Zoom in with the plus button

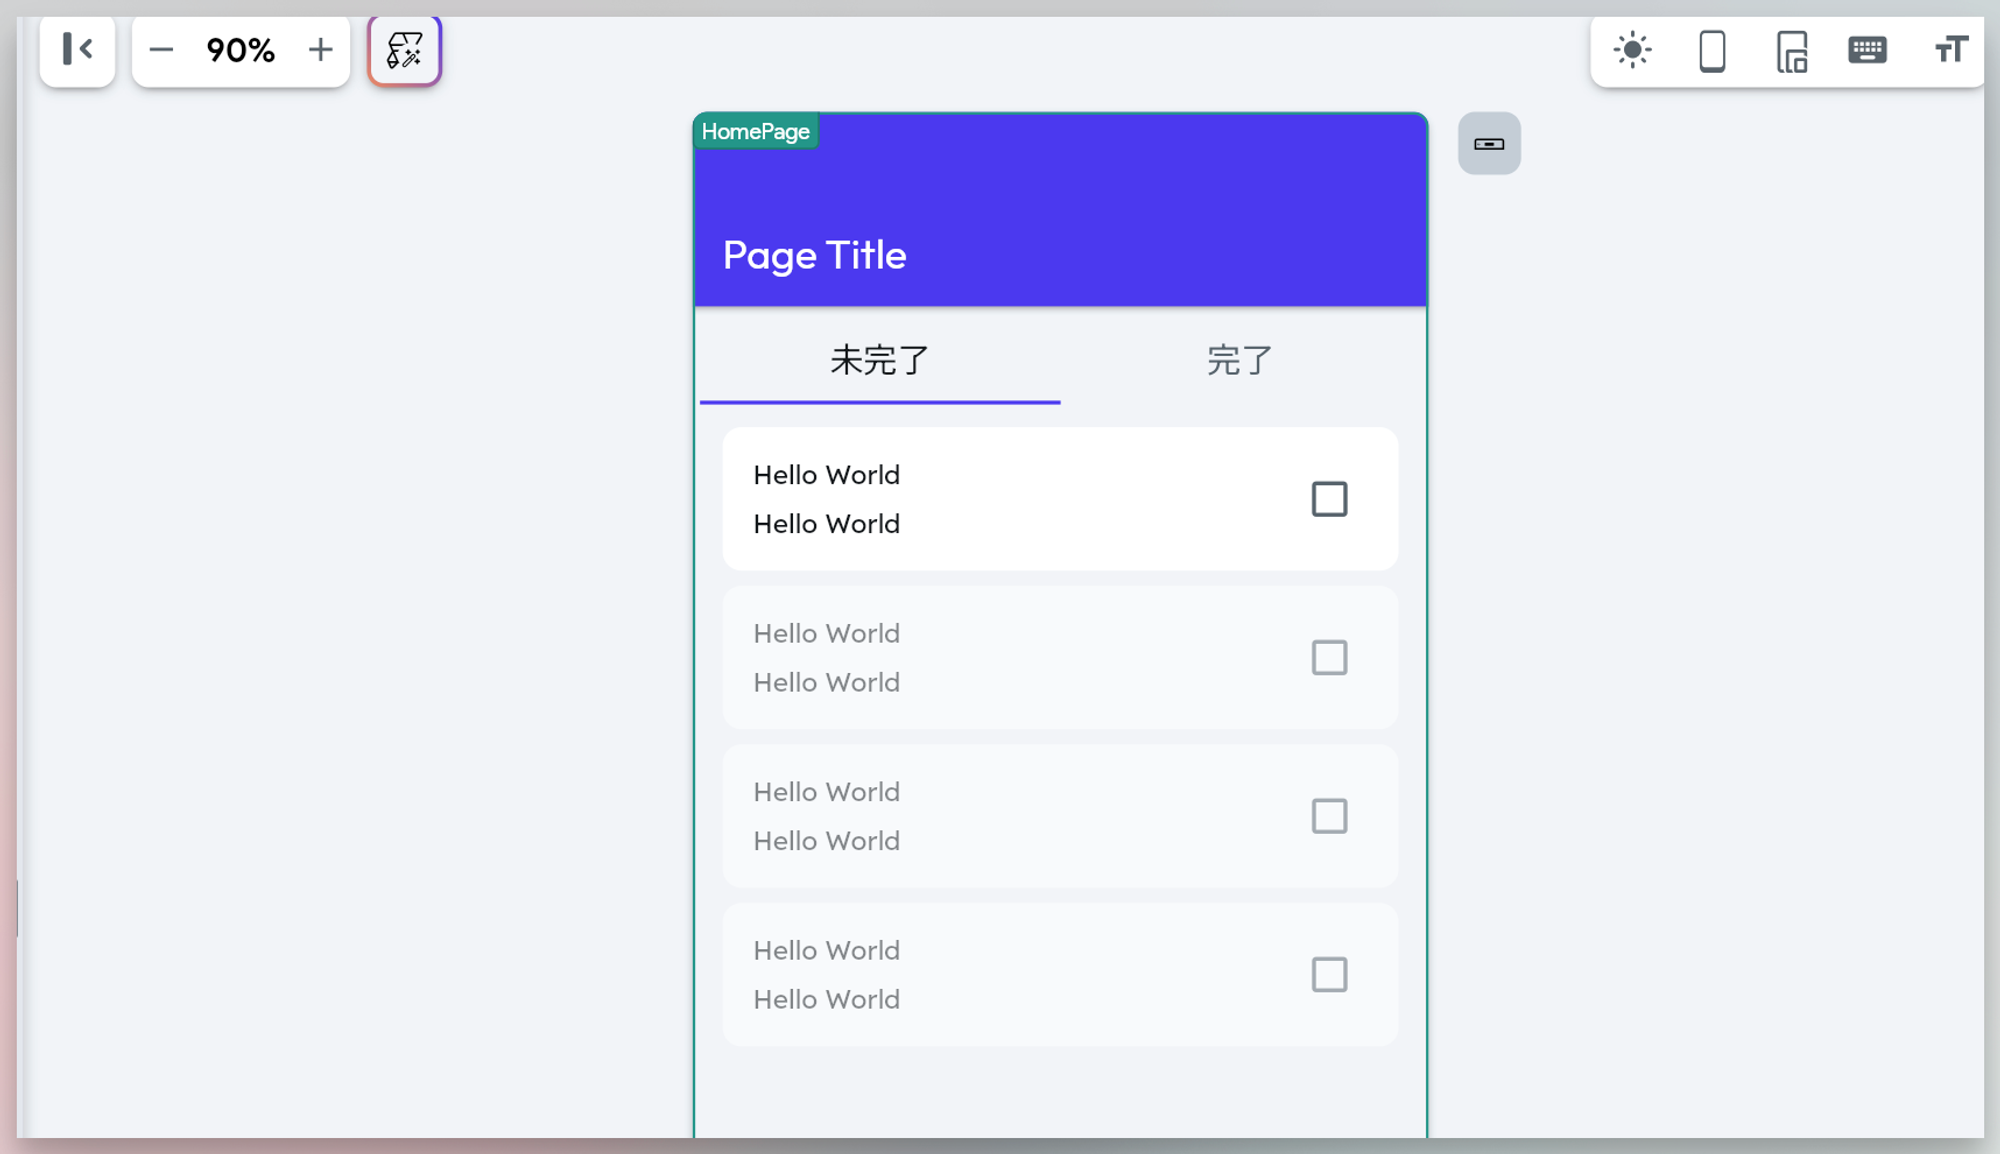tap(320, 49)
